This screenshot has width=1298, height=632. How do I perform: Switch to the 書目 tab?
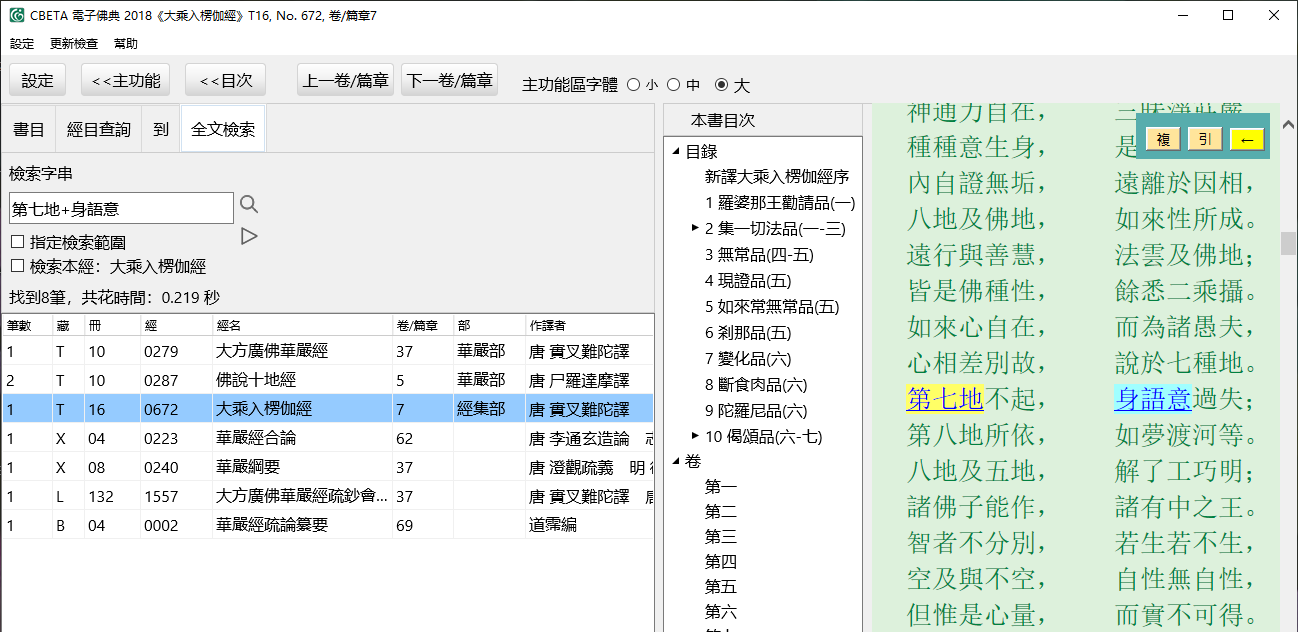coord(29,129)
